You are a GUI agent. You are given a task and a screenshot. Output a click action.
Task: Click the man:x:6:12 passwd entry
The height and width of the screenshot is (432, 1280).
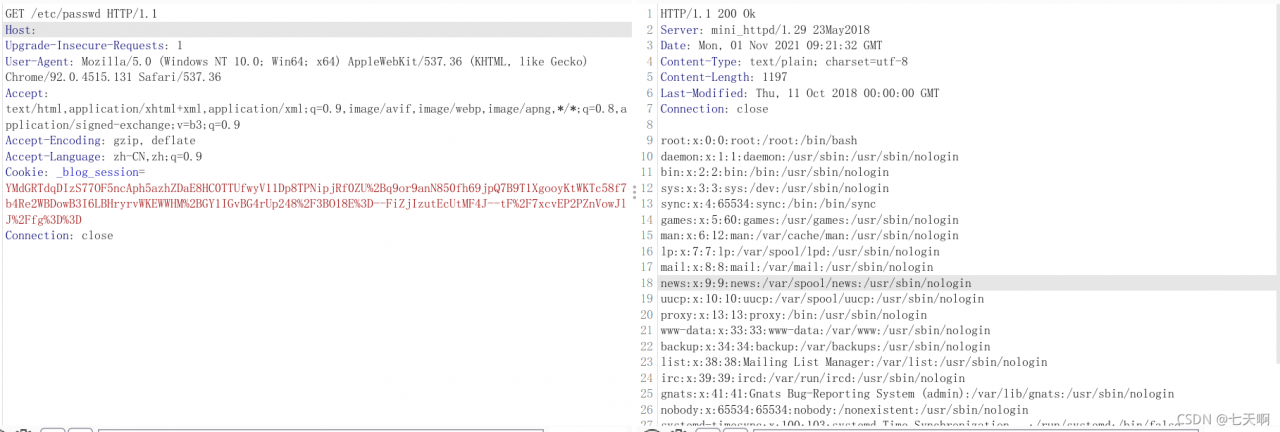coord(809,236)
